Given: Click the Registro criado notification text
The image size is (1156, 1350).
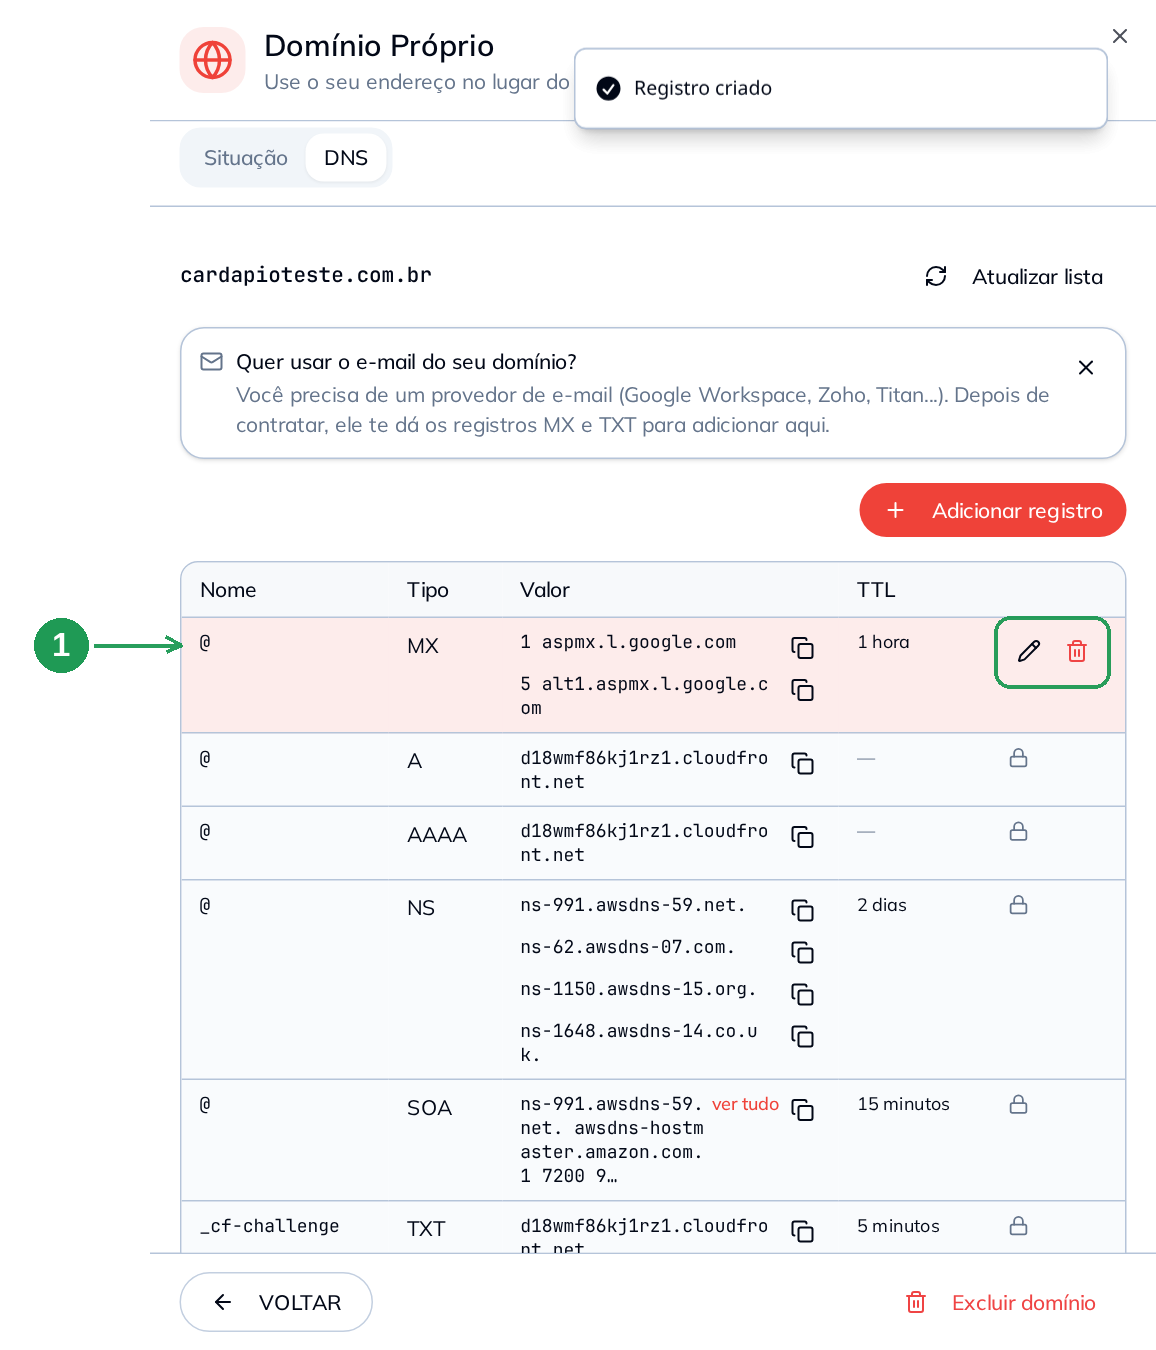Looking at the screenshot, I should pyautogui.click(x=703, y=88).
